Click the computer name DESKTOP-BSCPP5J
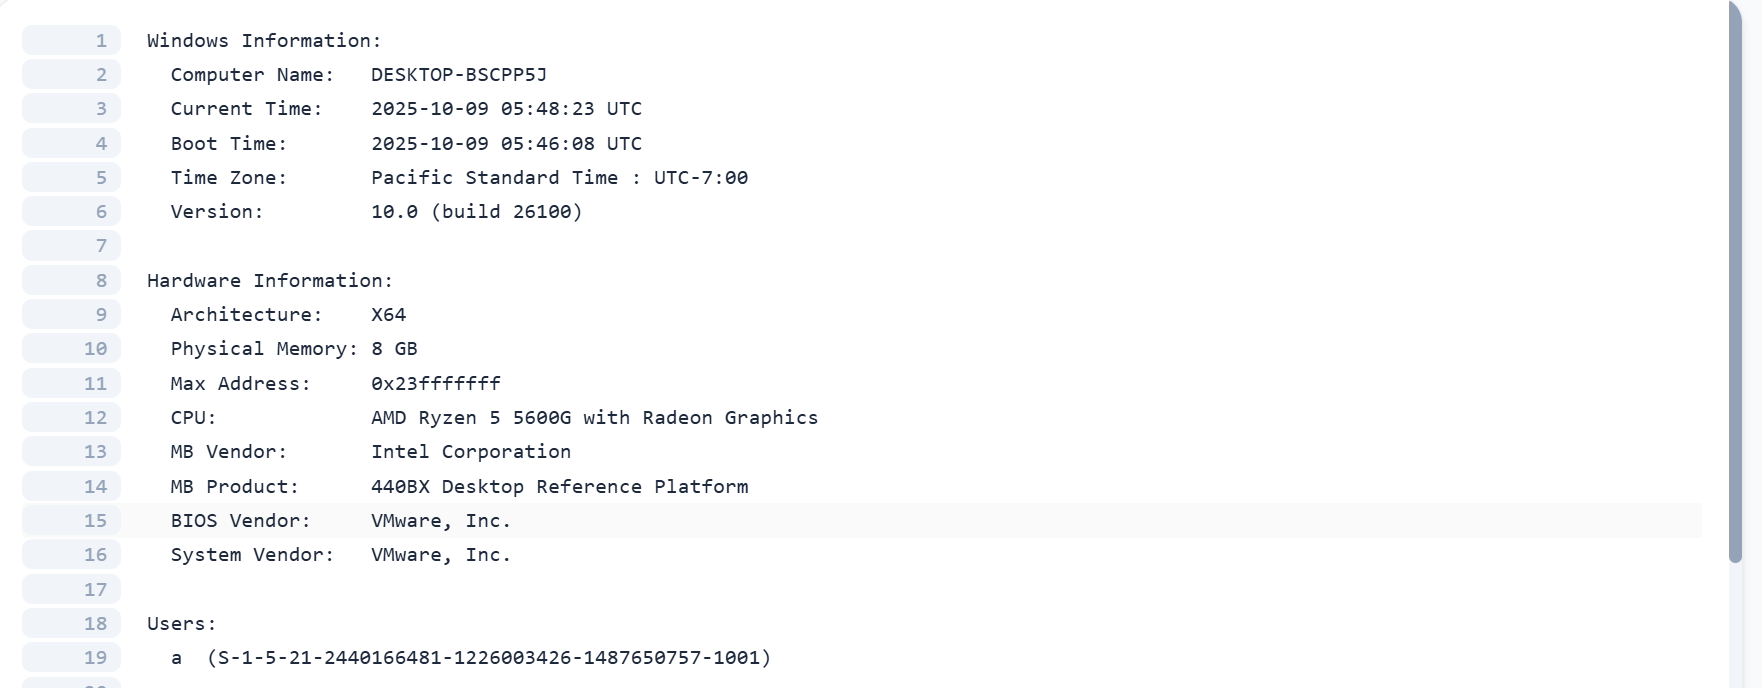Screen dimensions: 1762x688 click(x=458, y=75)
